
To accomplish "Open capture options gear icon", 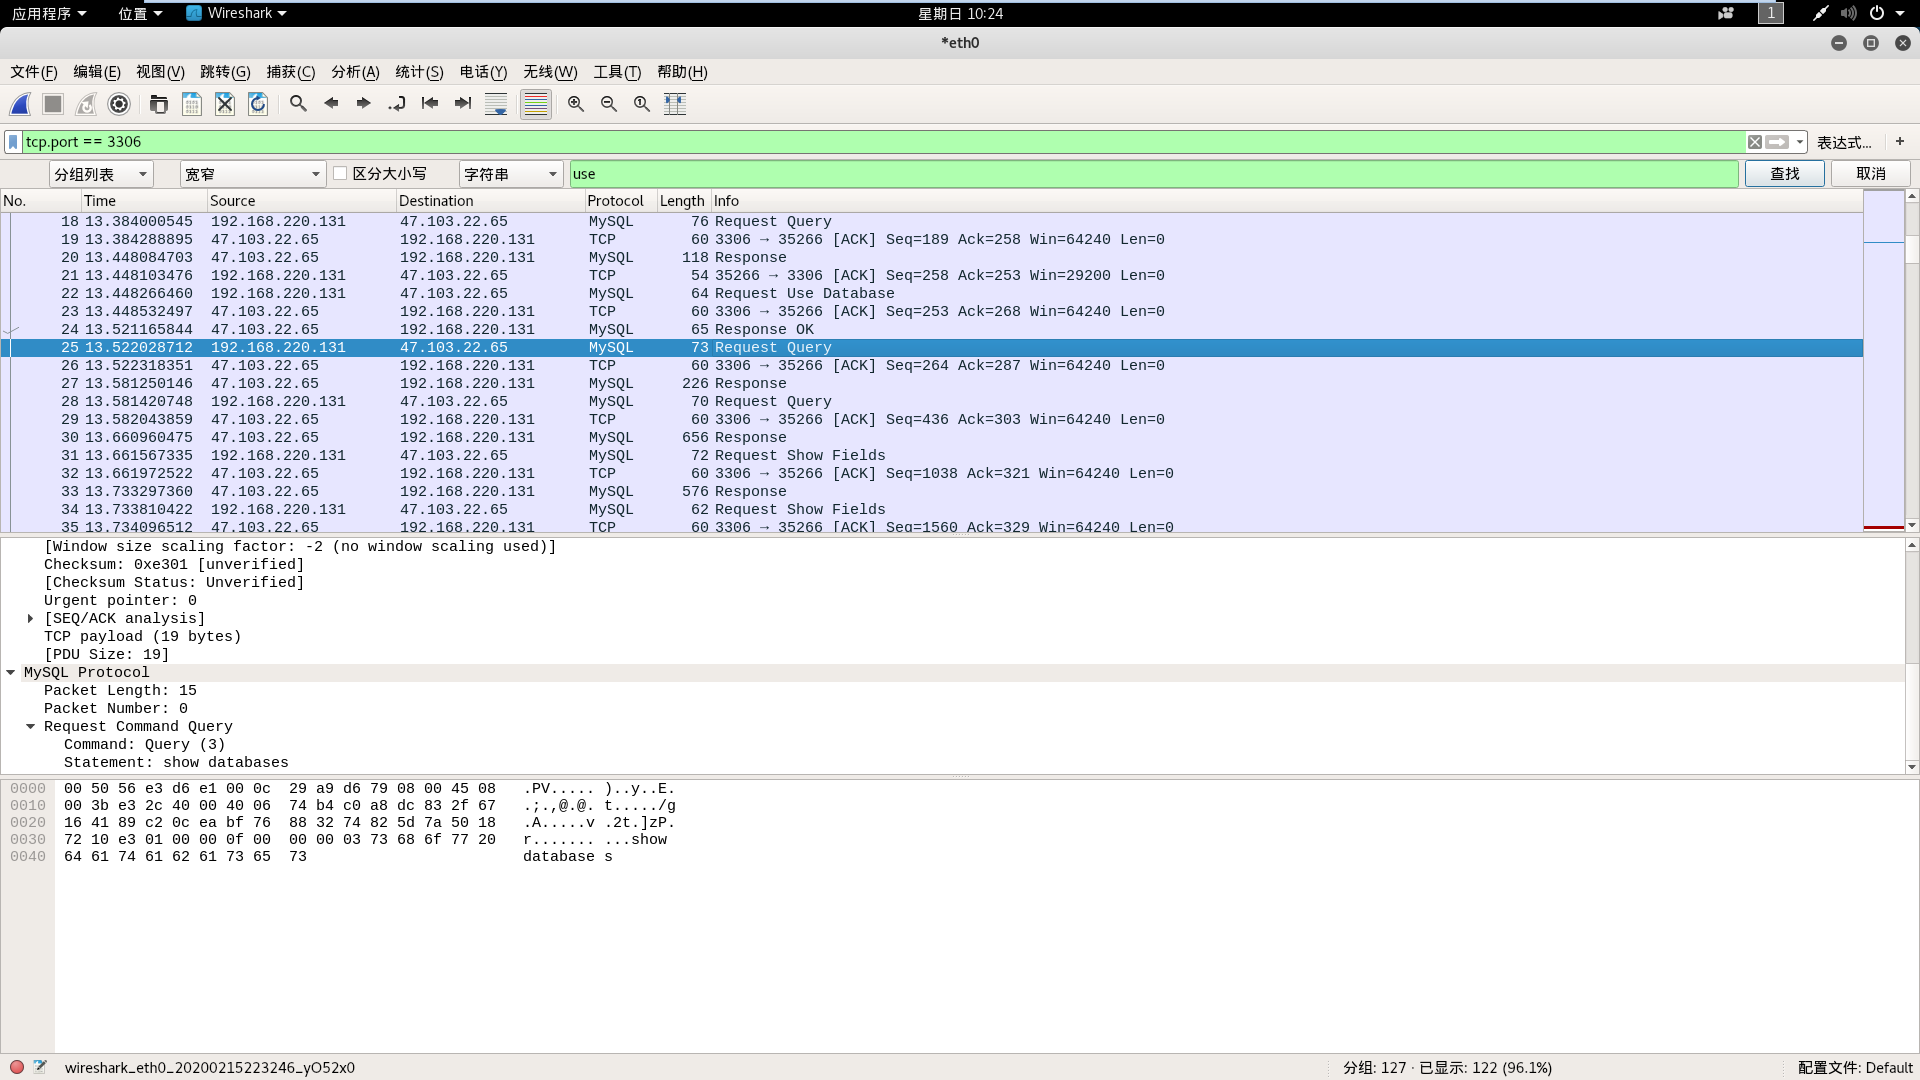I will (x=119, y=104).
